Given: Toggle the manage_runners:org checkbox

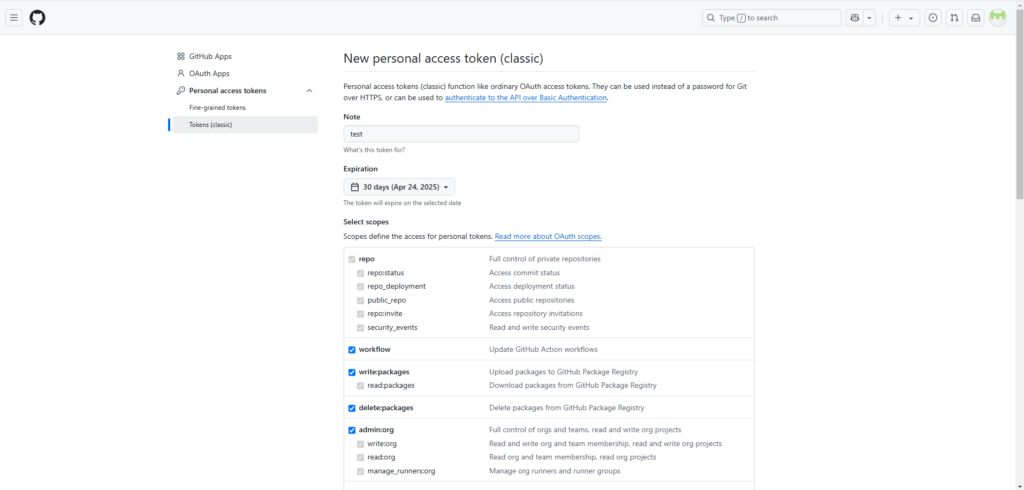Looking at the screenshot, I should pos(360,472).
